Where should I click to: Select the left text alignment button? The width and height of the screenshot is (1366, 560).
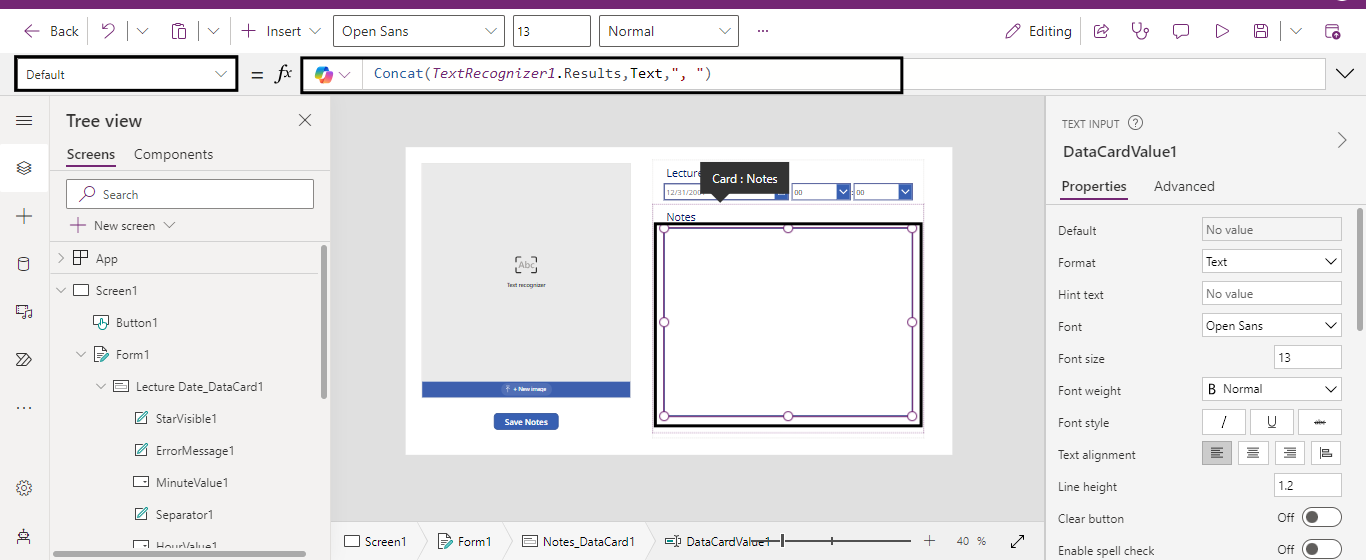tap(1216, 453)
